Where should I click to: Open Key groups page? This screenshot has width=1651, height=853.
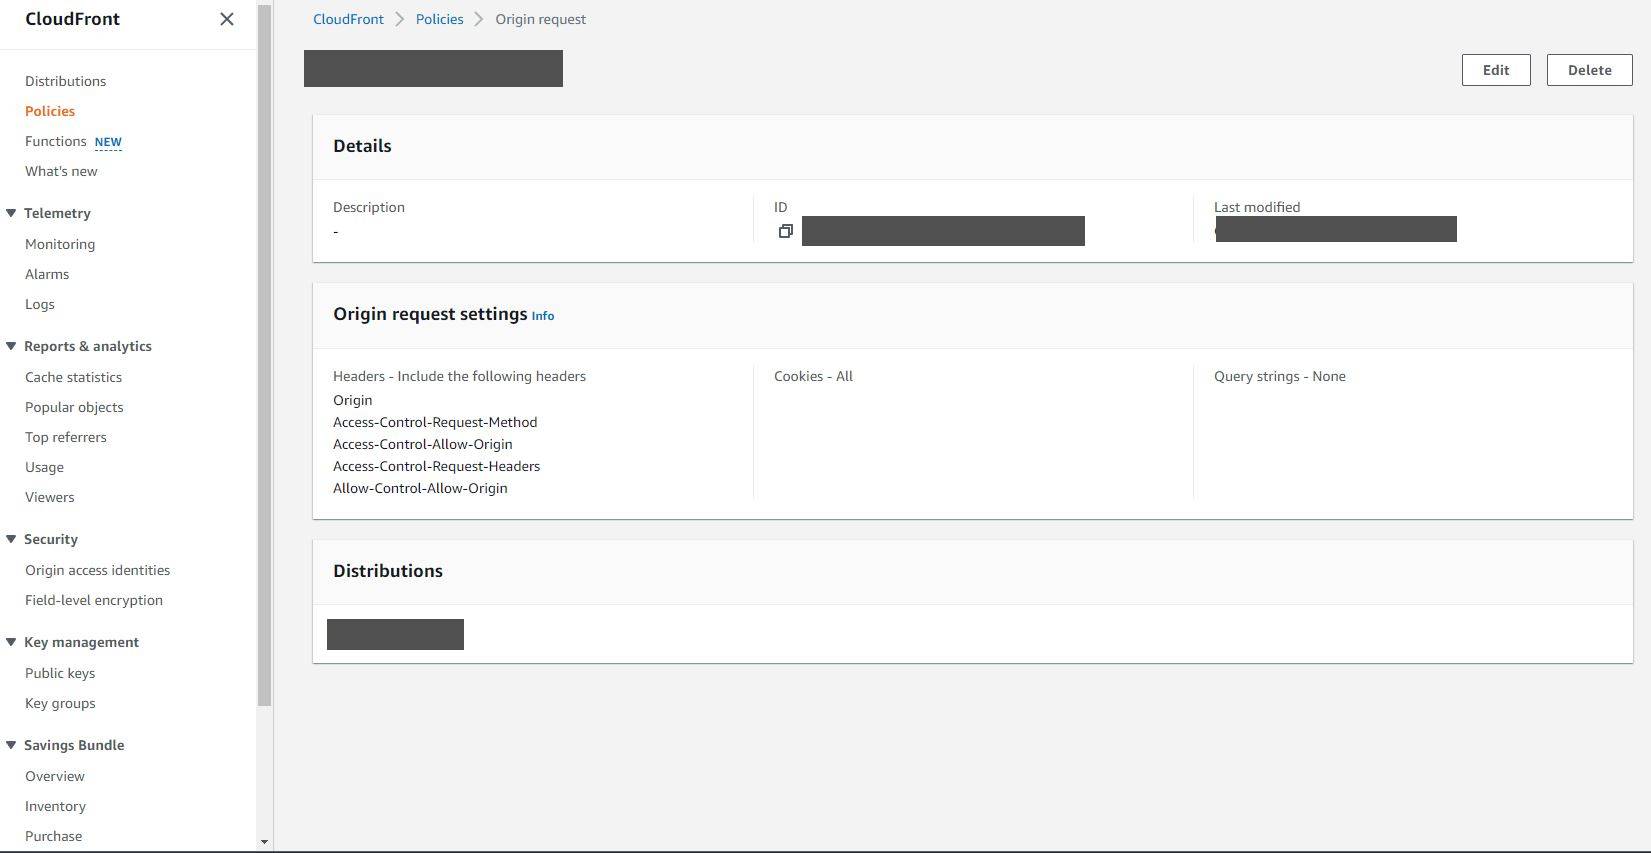(x=60, y=703)
